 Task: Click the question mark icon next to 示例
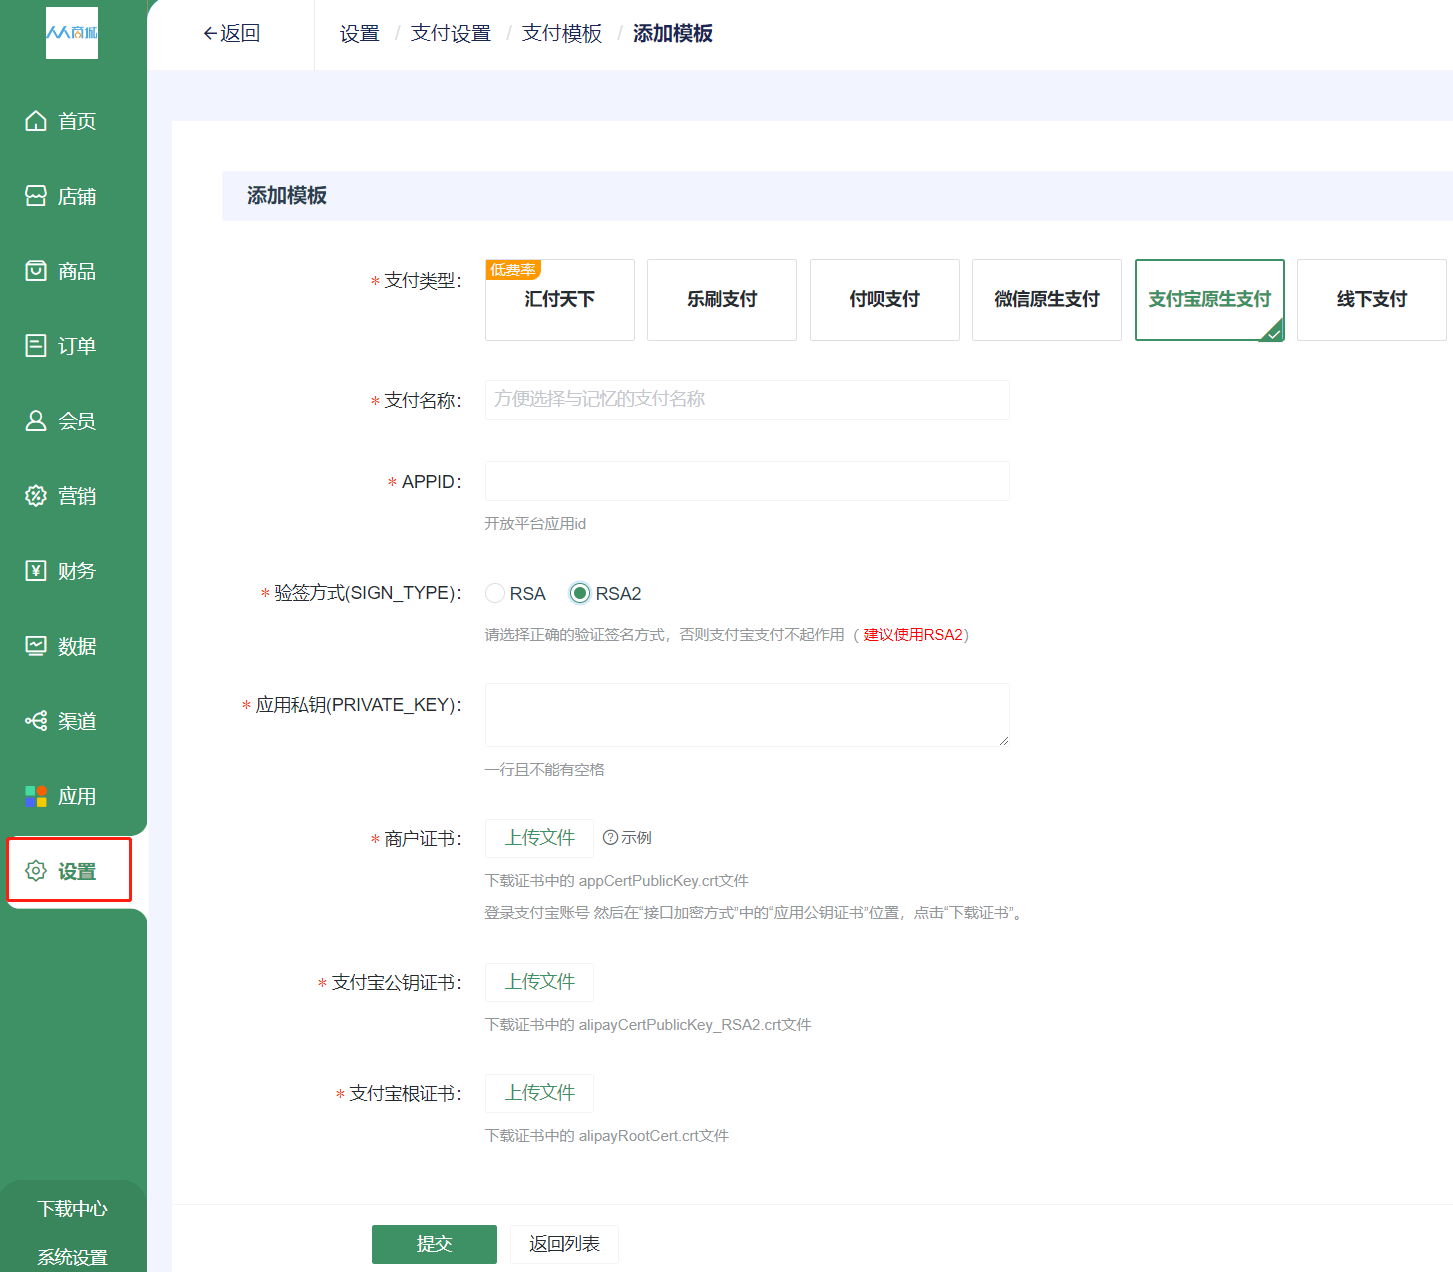tap(610, 838)
